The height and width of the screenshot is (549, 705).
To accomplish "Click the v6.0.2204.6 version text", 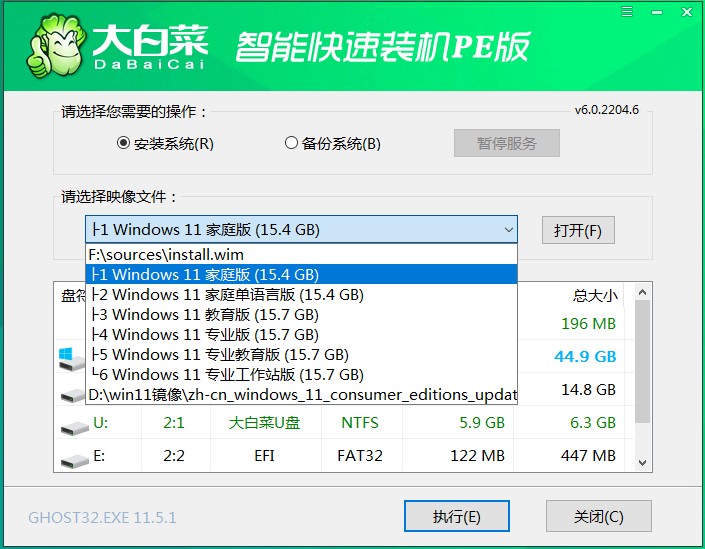I will [607, 110].
